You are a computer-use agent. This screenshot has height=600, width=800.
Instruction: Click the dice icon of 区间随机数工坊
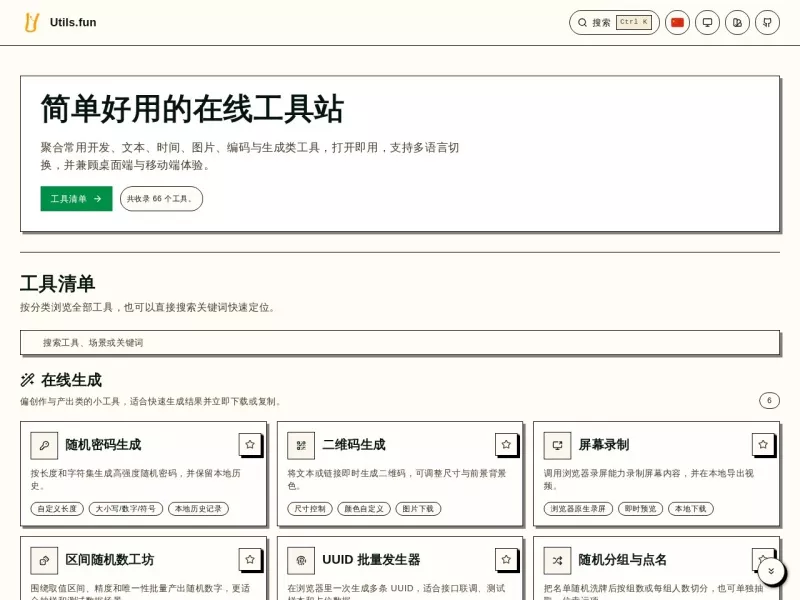[44, 561]
